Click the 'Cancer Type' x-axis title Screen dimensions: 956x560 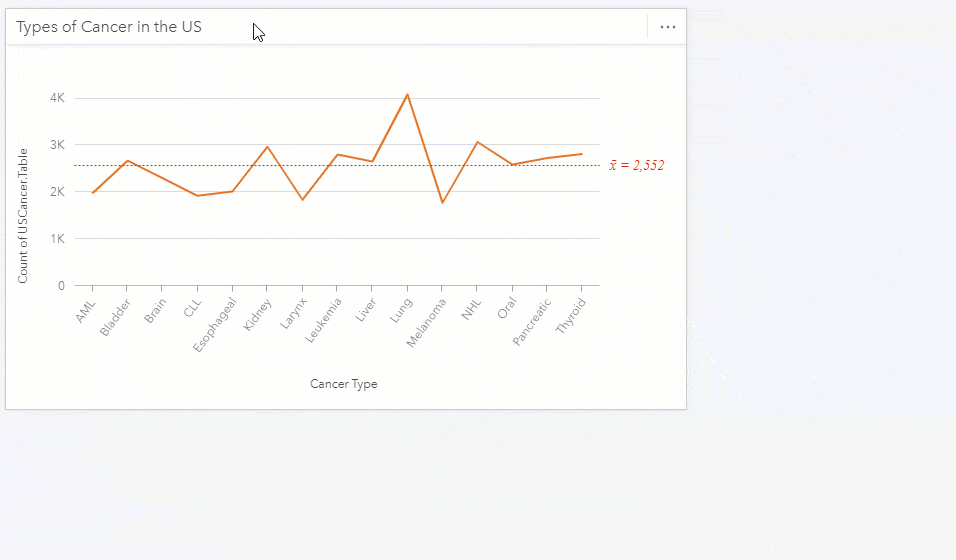point(343,384)
